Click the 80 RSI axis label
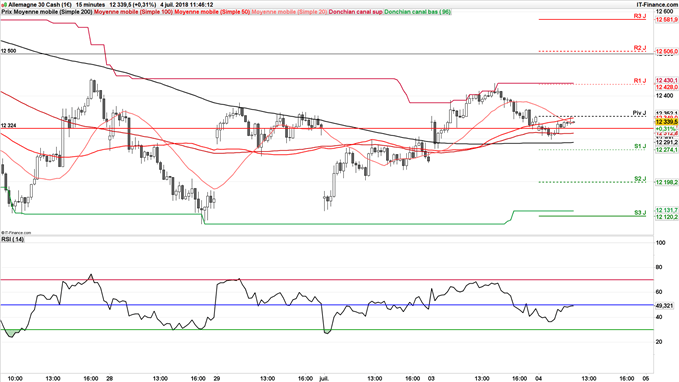 660,268
